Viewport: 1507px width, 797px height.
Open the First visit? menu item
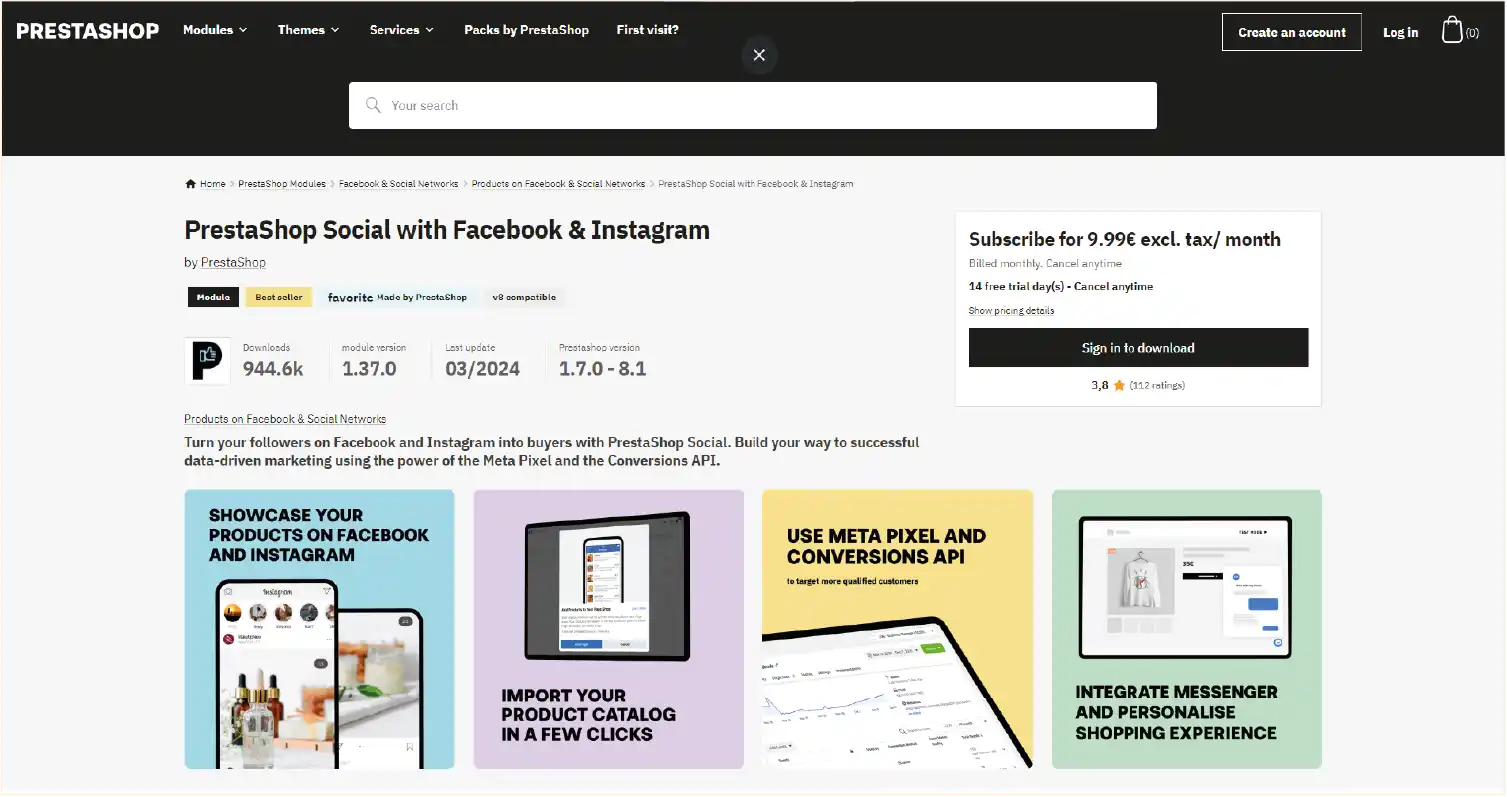[647, 30]
